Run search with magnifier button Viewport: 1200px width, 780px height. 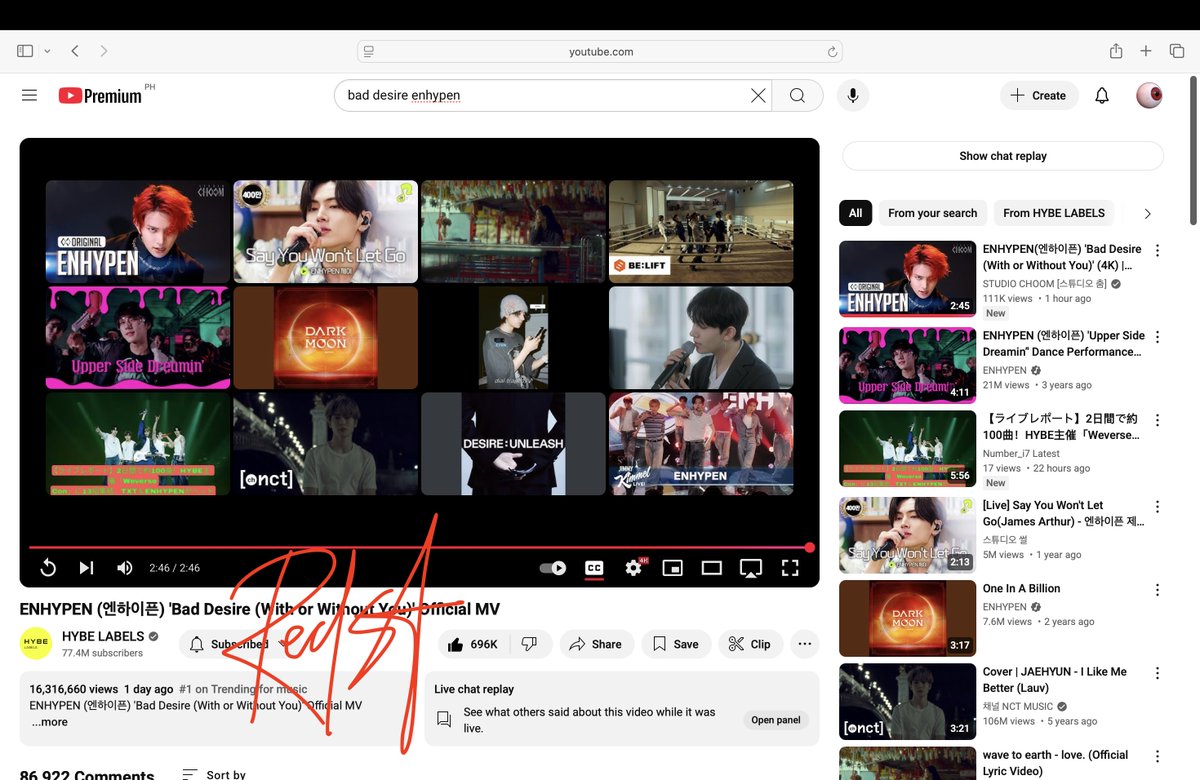pyautogui.click(x=797, y=96)
